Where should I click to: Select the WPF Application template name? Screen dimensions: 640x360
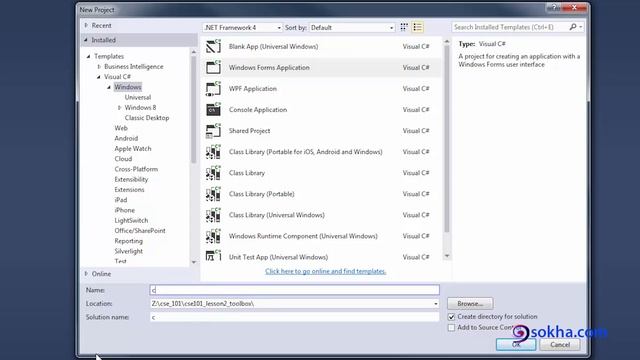coord(253,89)
